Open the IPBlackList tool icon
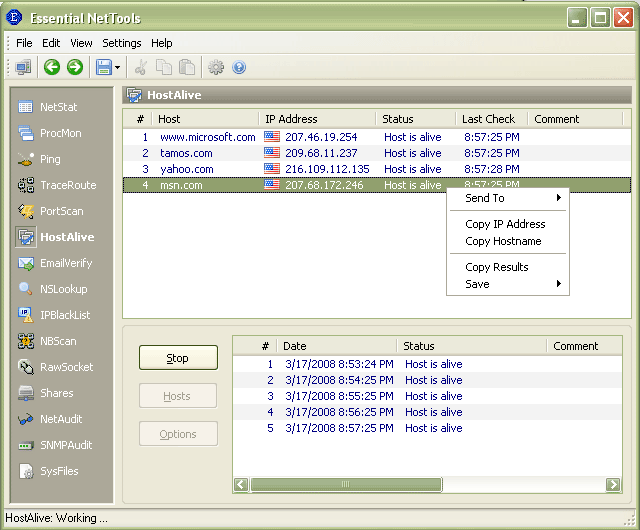The width and height of the screenshot is (640, 530). click(x=26, y=315)
